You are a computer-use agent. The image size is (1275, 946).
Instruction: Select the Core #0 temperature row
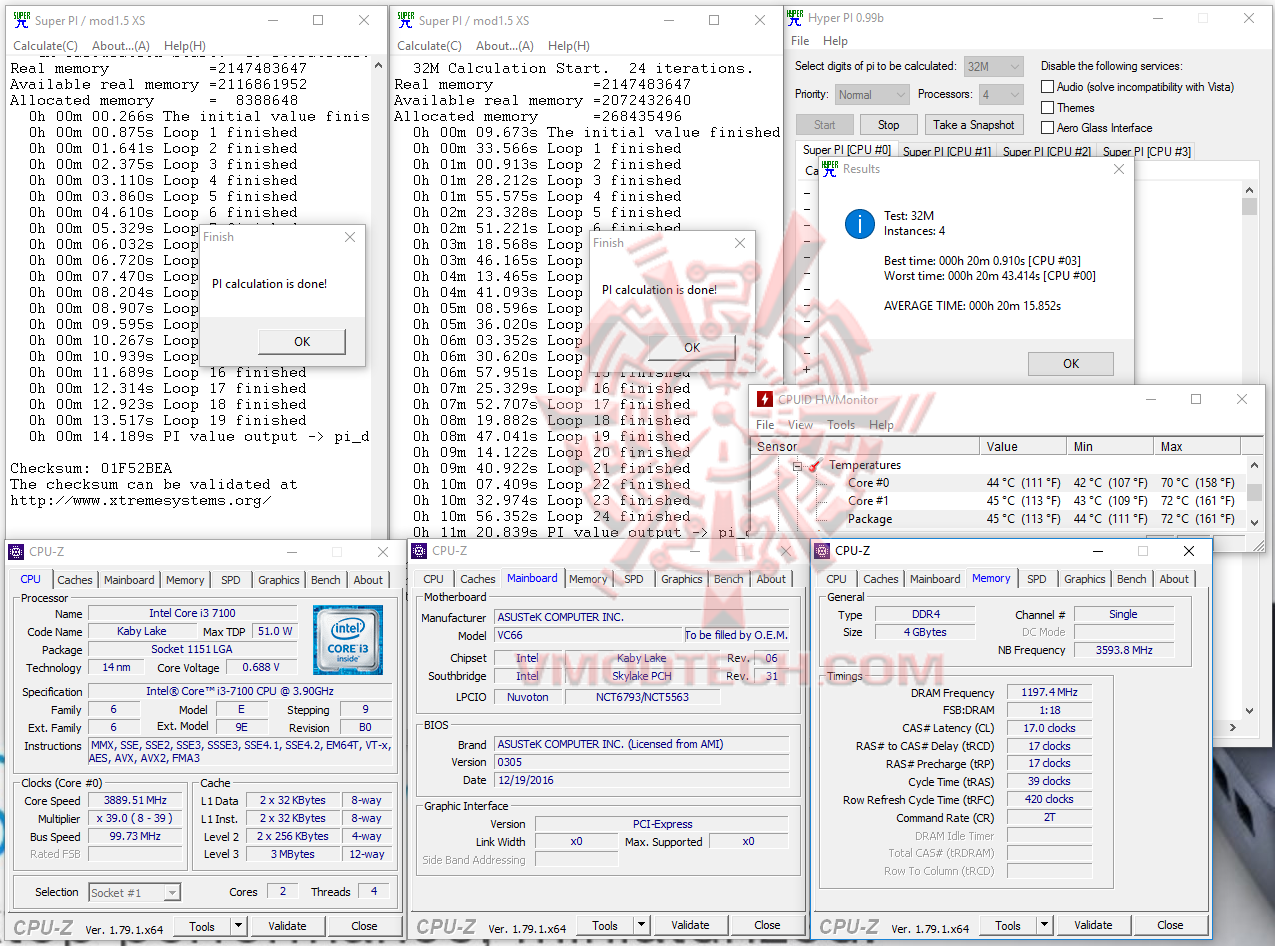tap(1000, 483)
